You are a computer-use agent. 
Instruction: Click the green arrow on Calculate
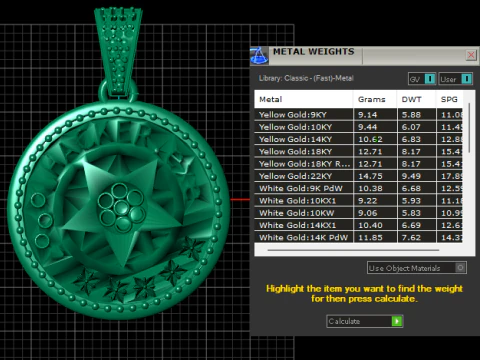click(397, 321)
